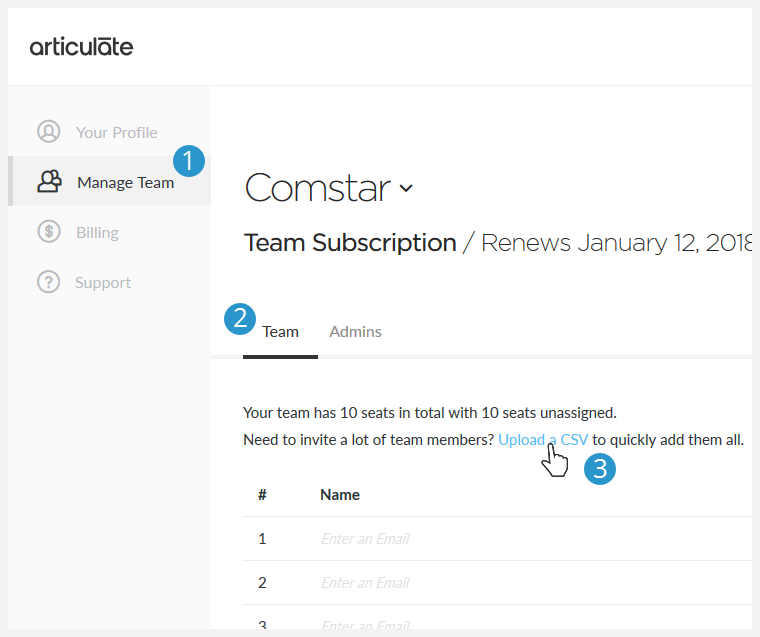Click the Billing dollar sign icon
The image size is (760, 637).
(x=48, y=232)
